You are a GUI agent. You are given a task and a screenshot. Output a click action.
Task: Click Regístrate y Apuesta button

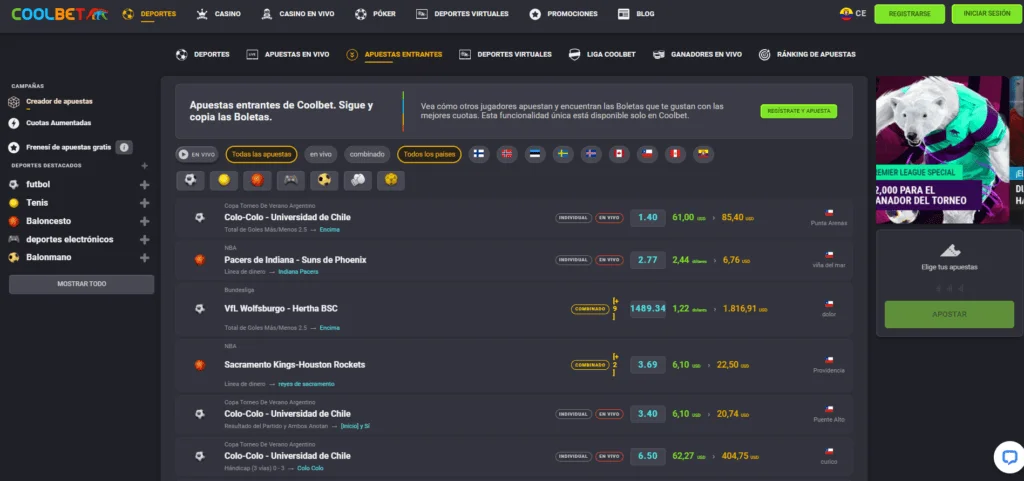[x=799, y=111]
